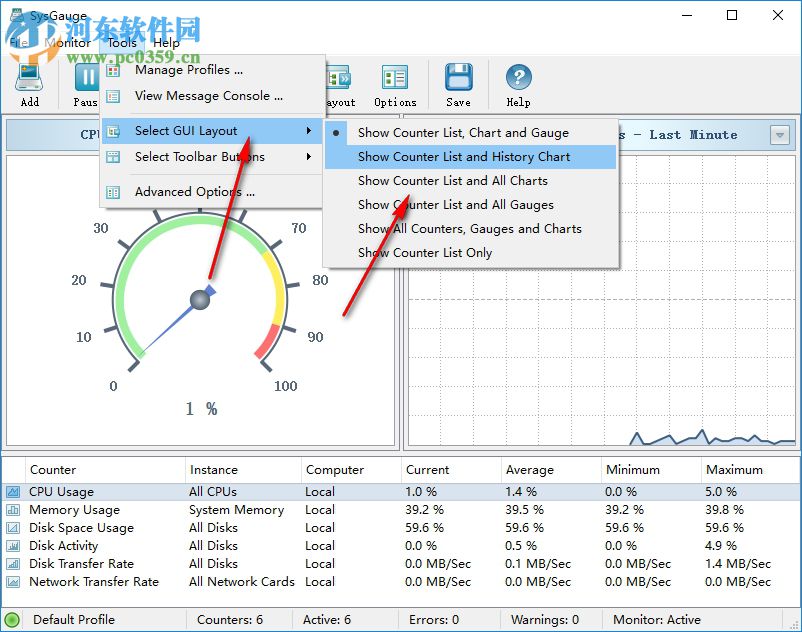Open Manage Profiles from Tools menu

click(x=189, y=70)
